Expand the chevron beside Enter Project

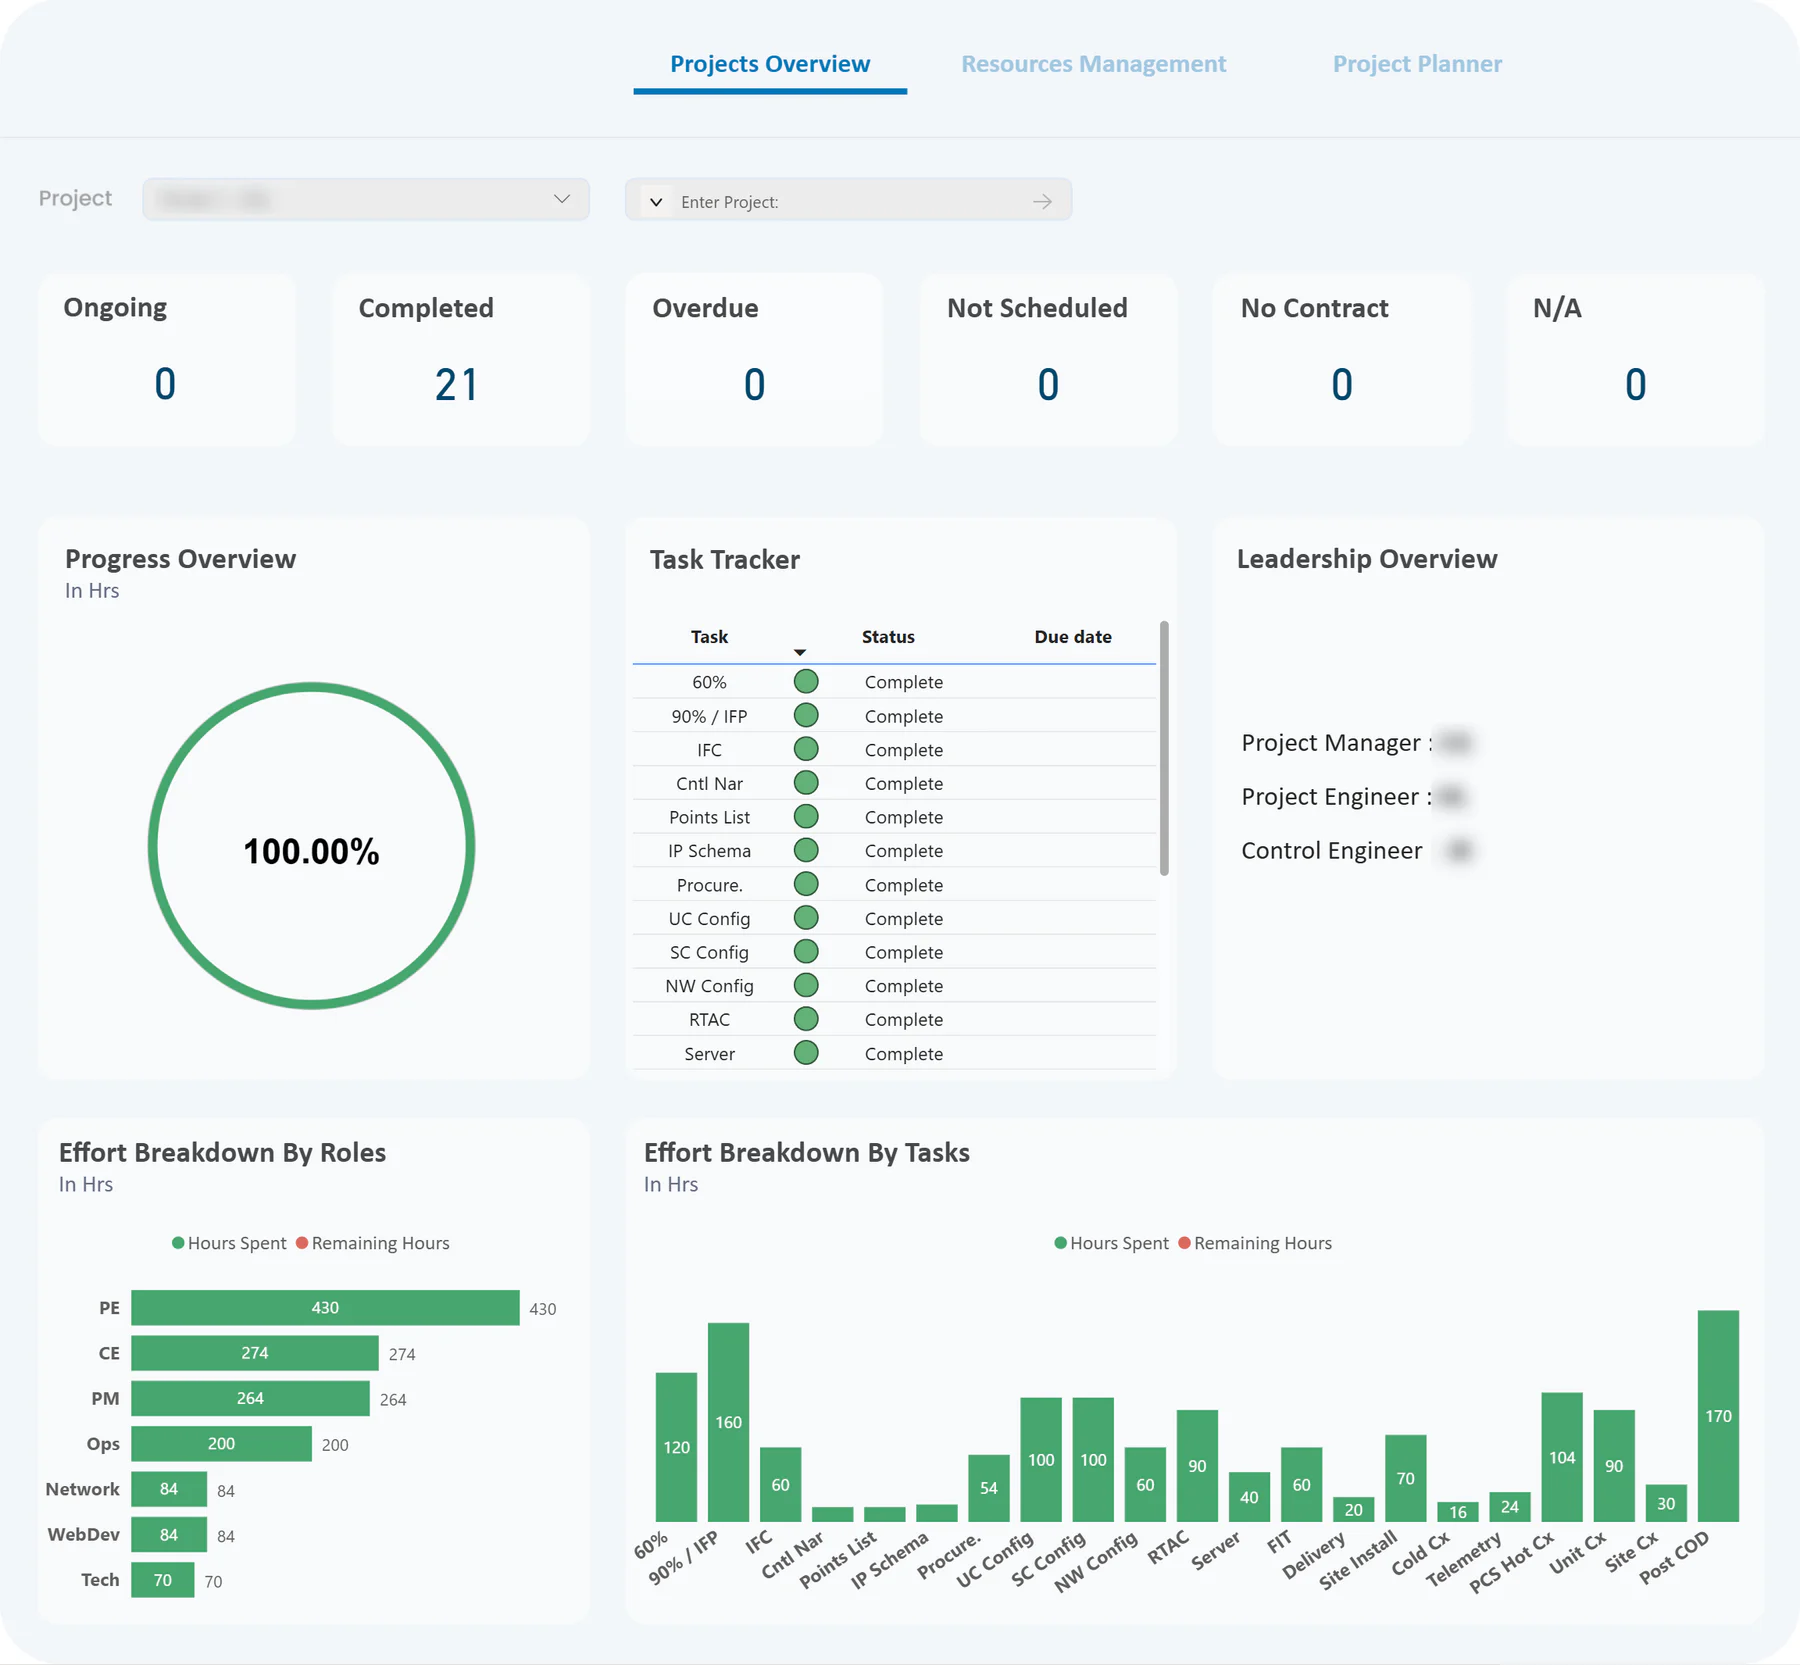pos(656,201)
